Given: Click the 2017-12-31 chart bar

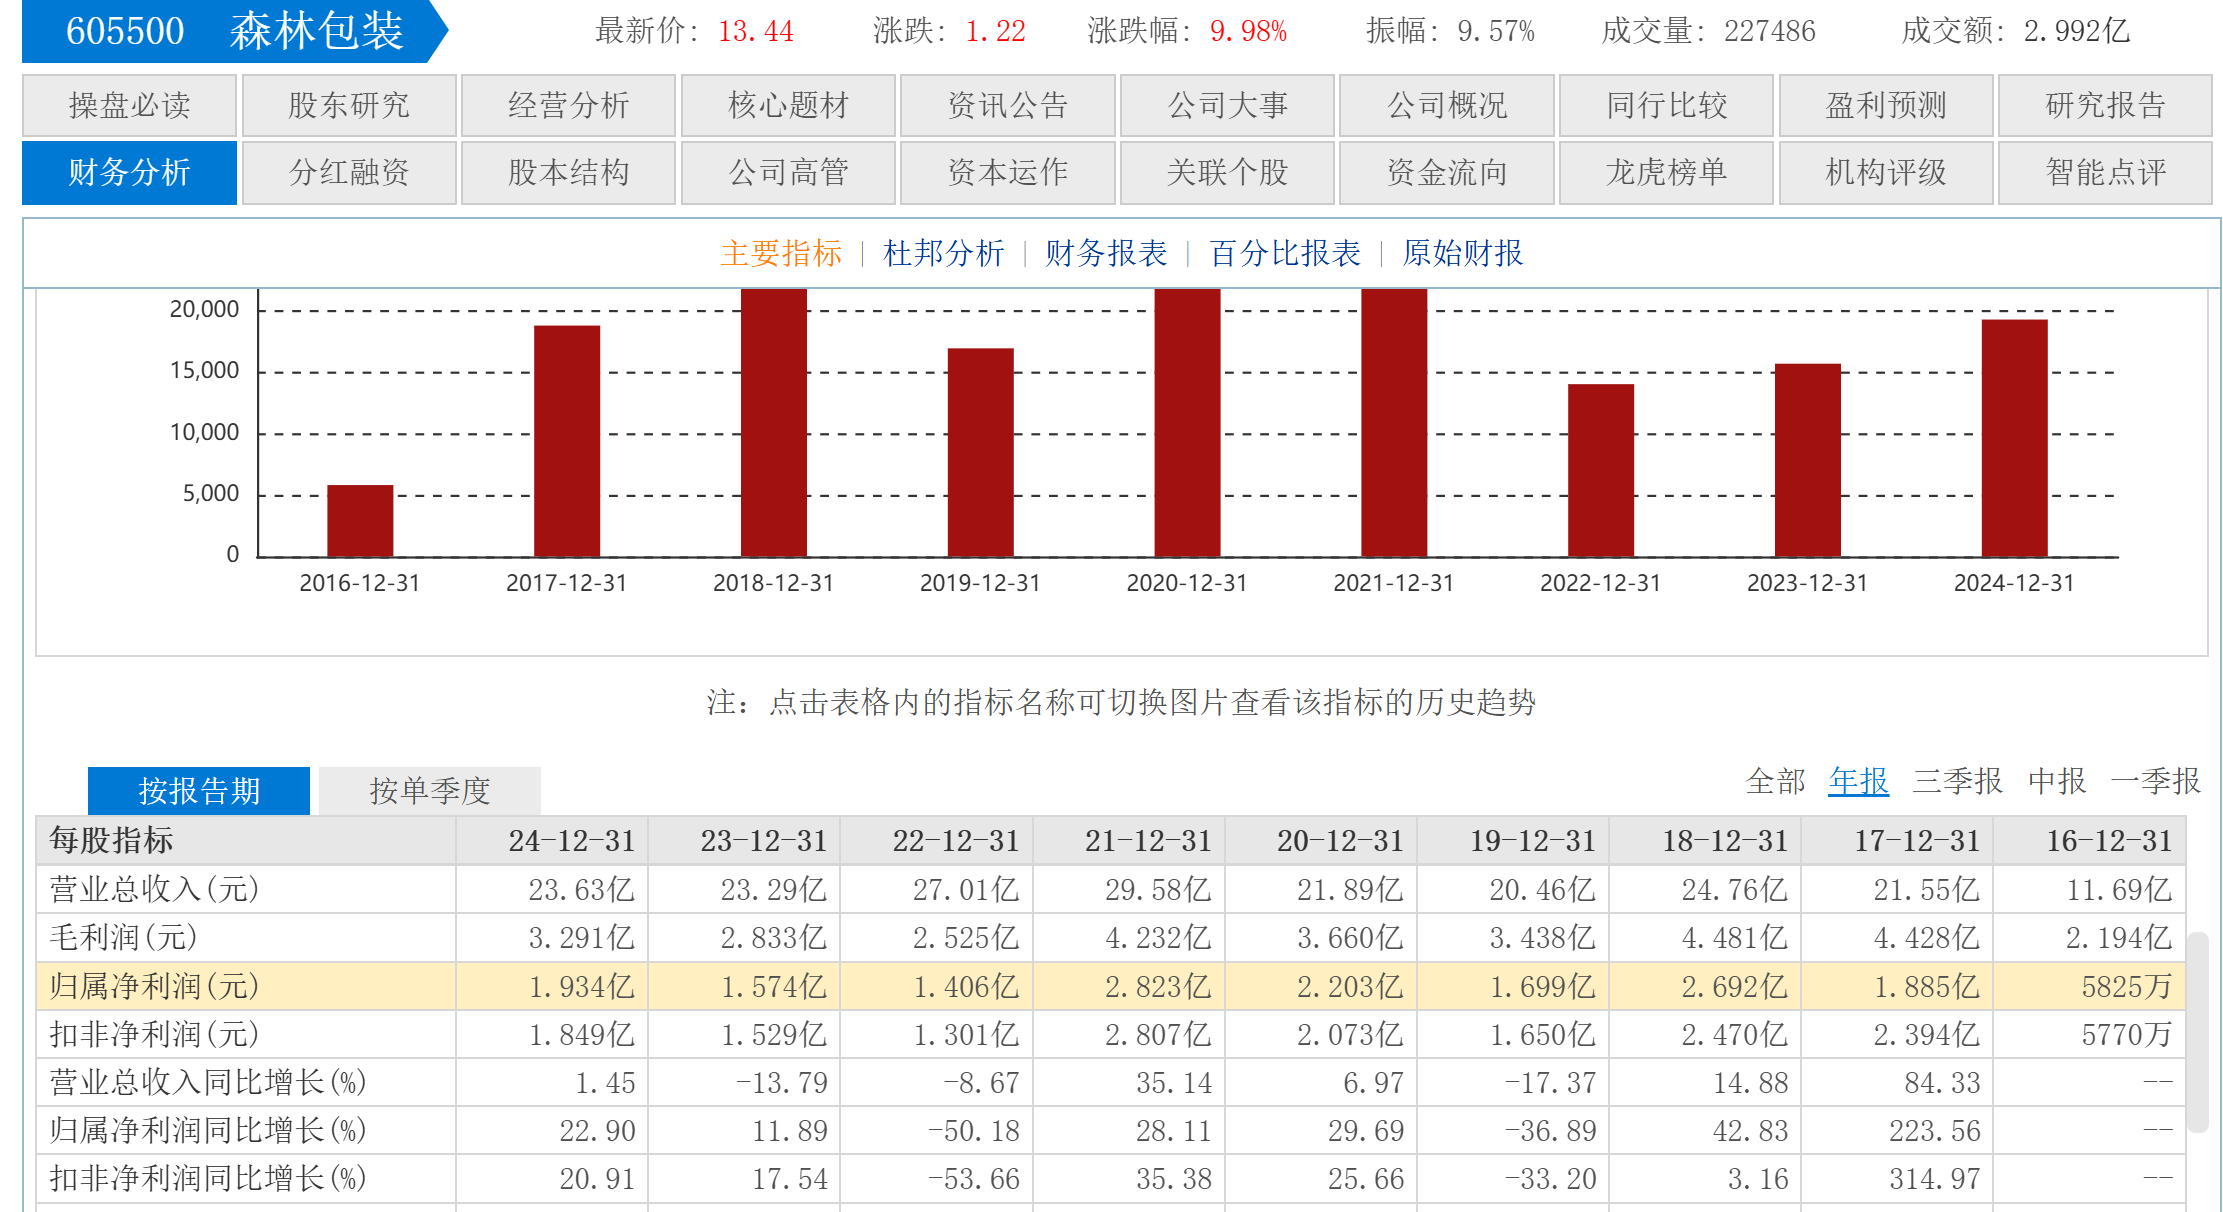Looking at the screenshot, I should click(567, 440).
